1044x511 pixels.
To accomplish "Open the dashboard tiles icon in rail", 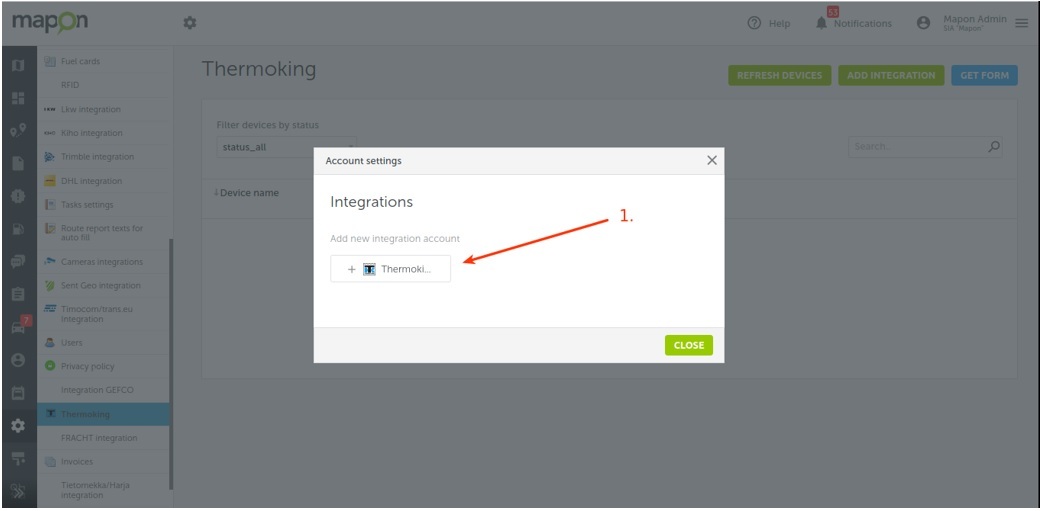I will point(18,98).
